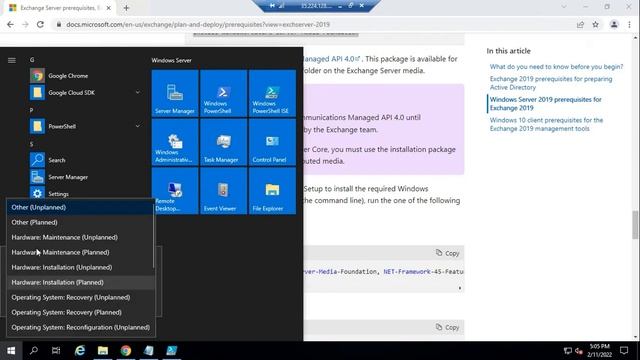Choose Hardware: Installation (Unplanned)
640x360 pixels.
point(80,267)
